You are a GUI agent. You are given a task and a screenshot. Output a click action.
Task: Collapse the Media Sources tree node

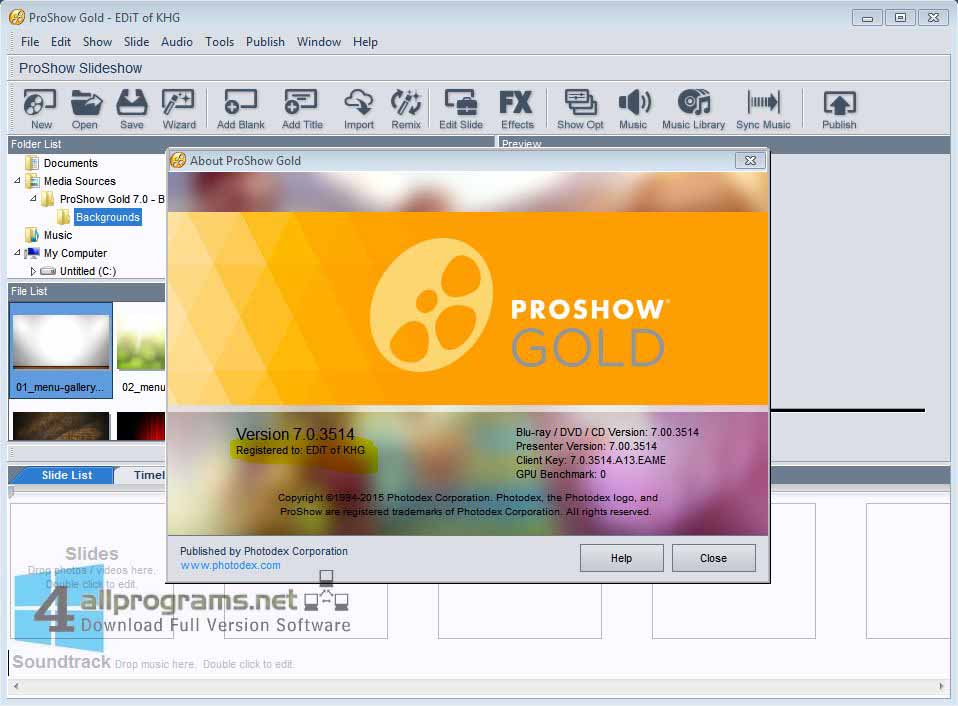(x=17, y=181)
